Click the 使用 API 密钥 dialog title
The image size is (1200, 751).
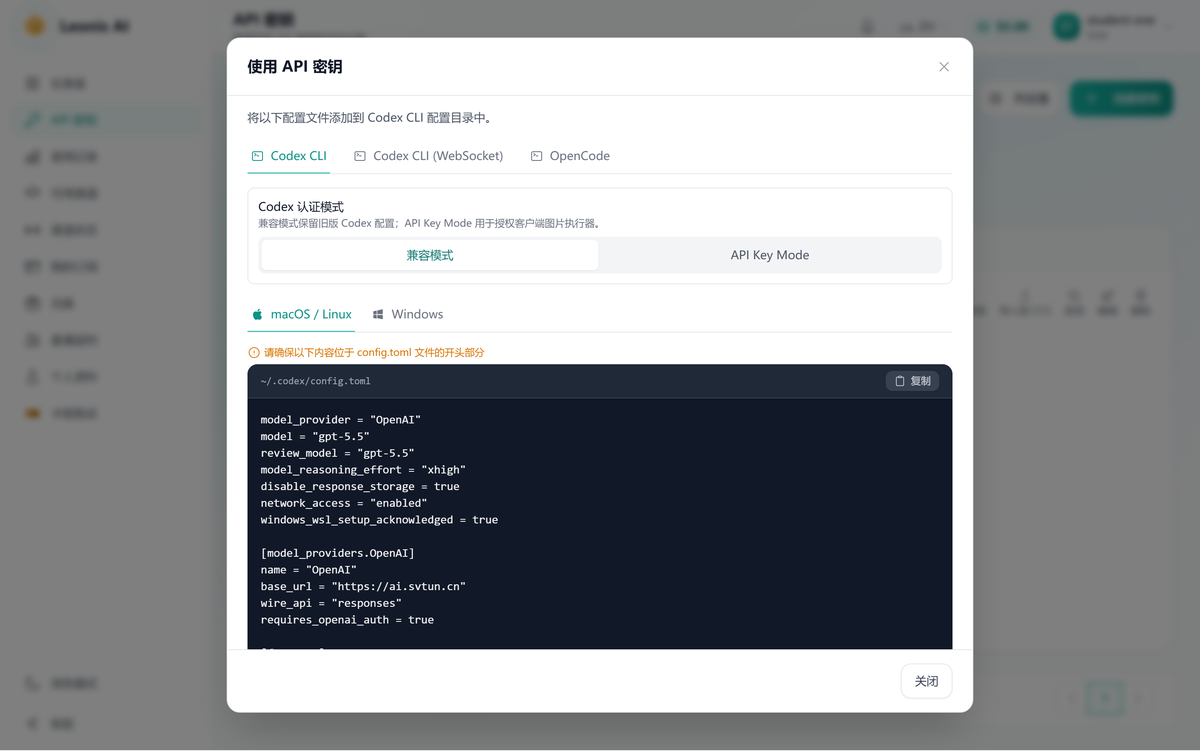295,67
